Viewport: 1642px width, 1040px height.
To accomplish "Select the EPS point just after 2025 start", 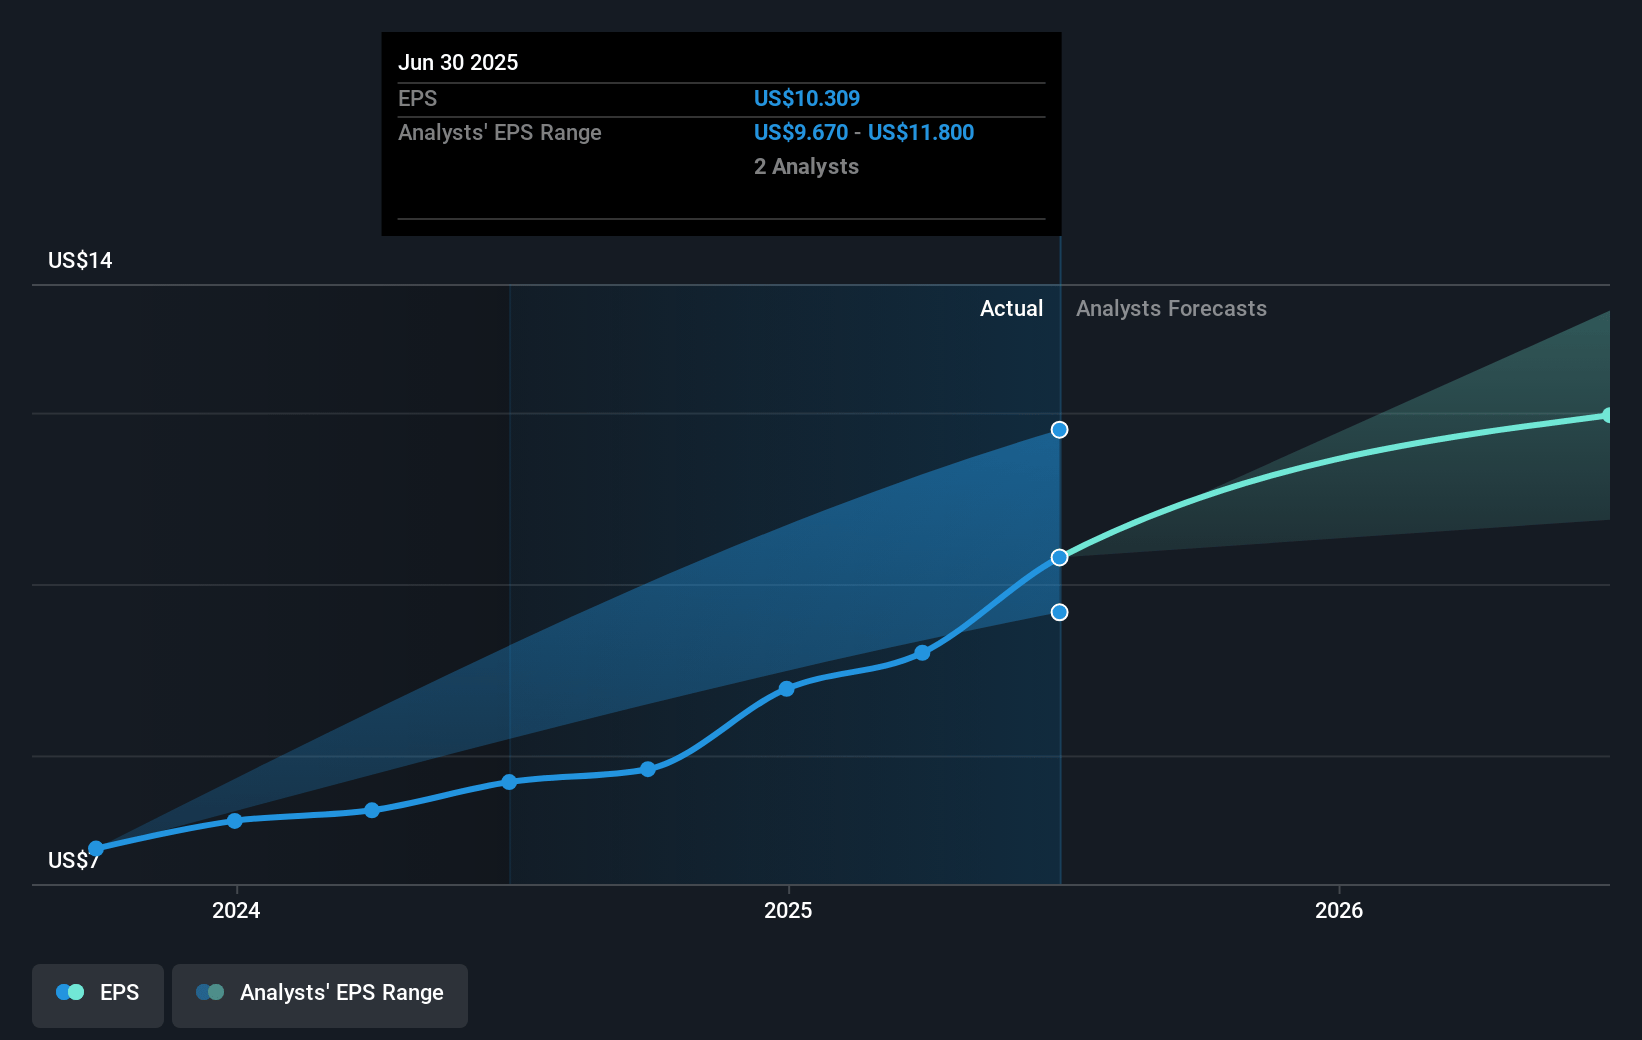I will [x=786, y=688].
